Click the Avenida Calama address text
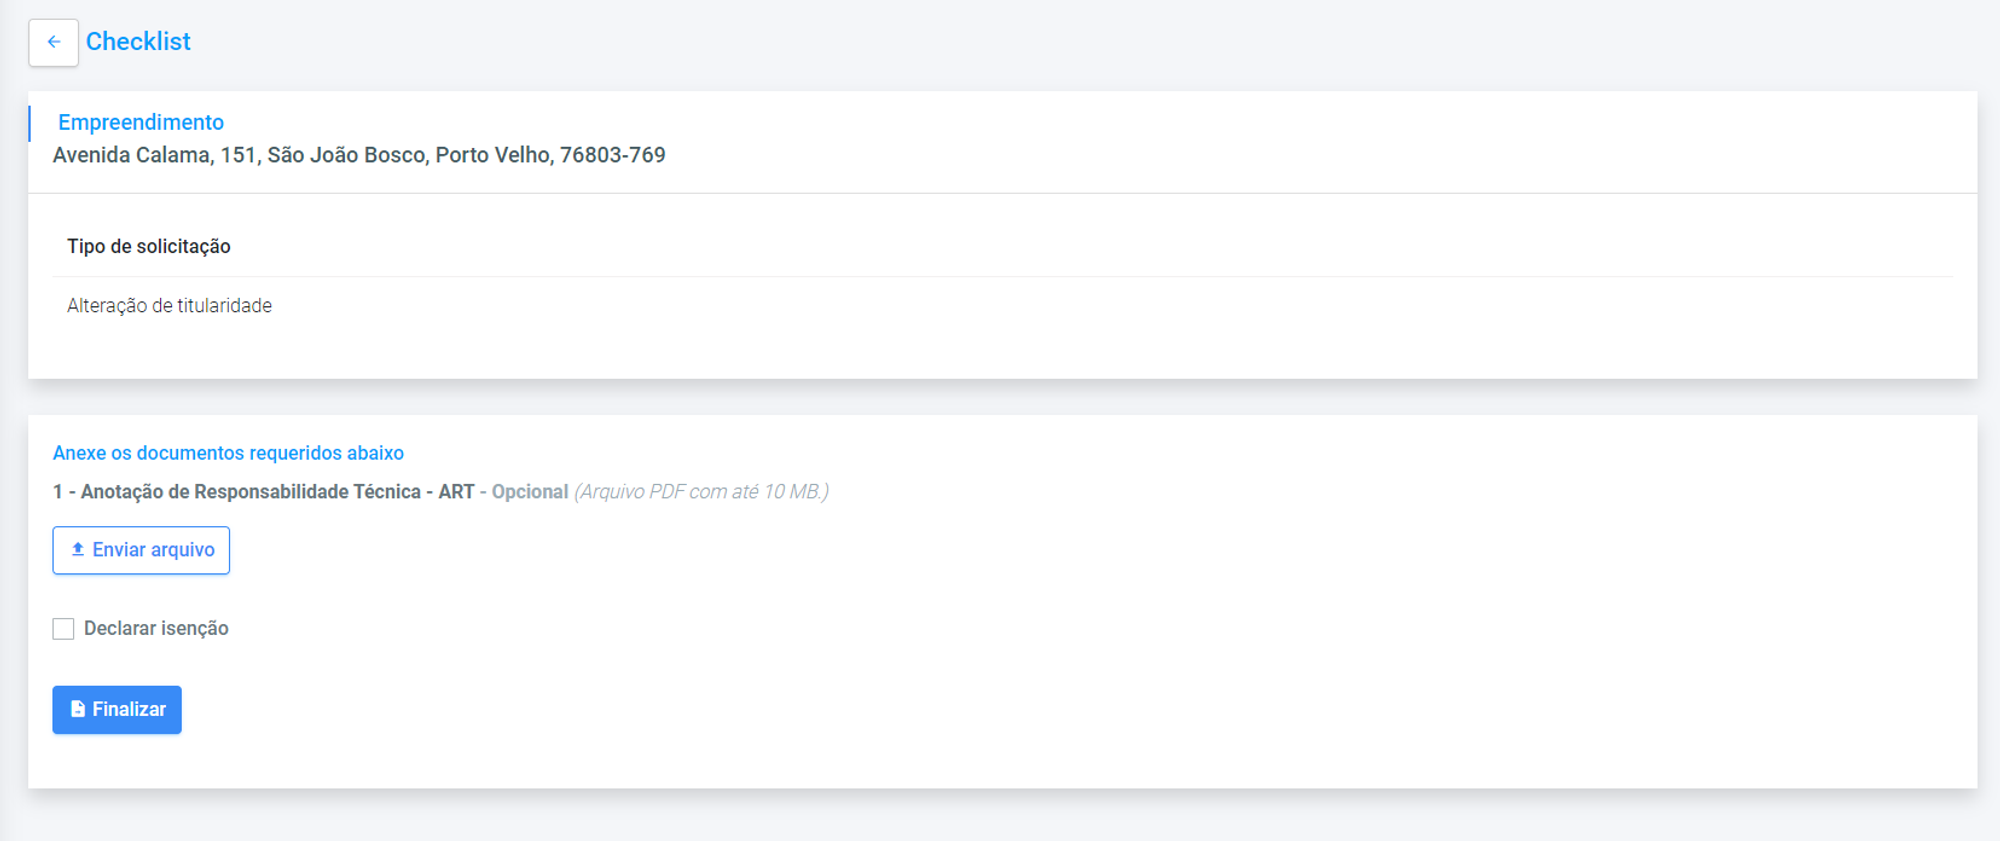 tap(359, 155)
